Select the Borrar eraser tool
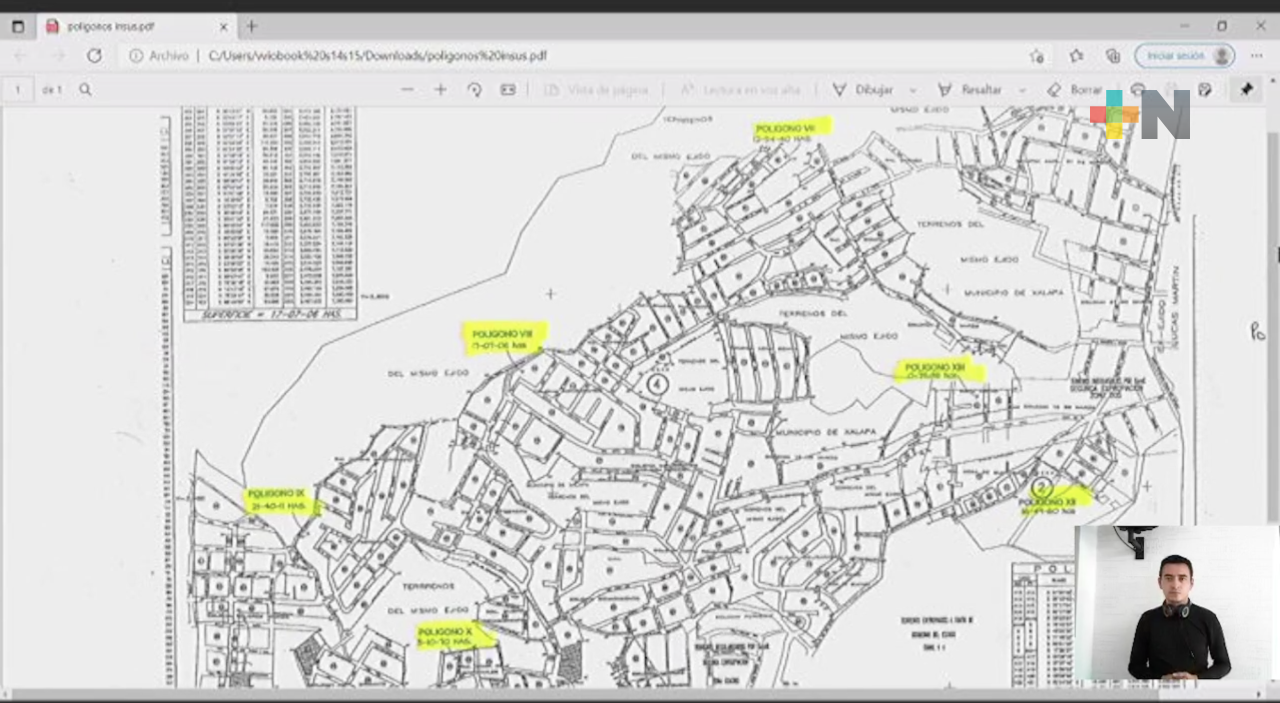 pos(1074,90)
